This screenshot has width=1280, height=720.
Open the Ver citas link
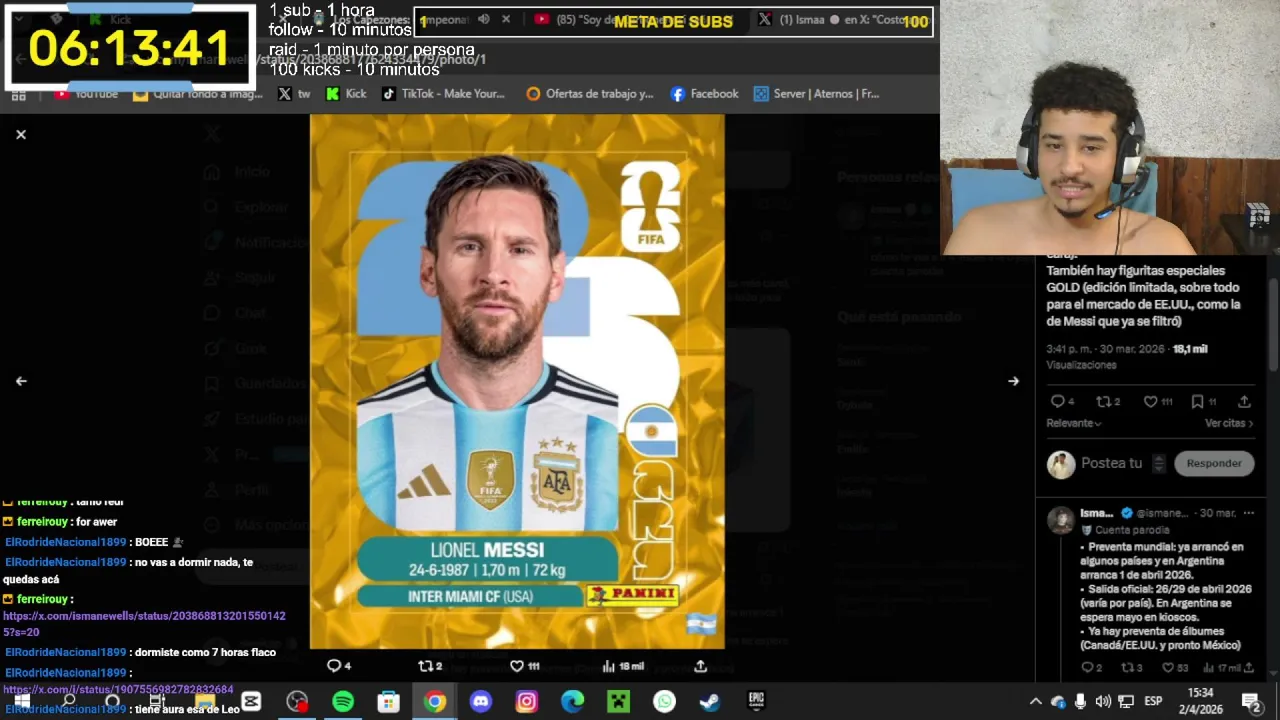point(1228,423)
